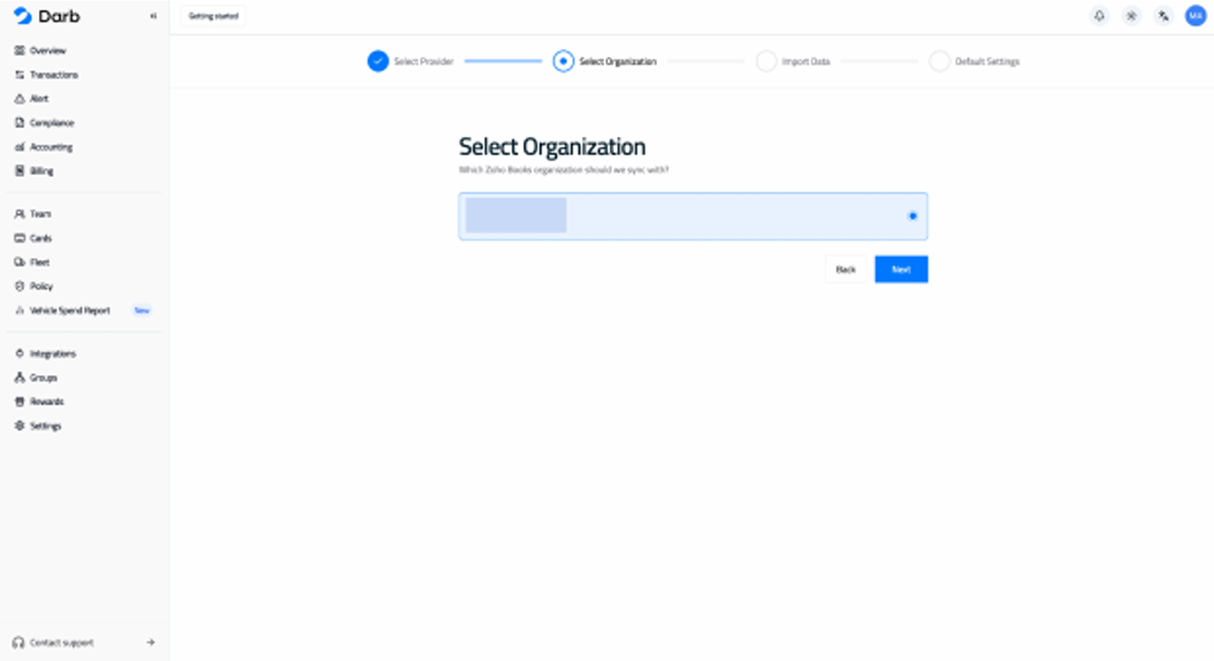Open the MA user avatar menu
The image size is (1214, 661).
[1195, 16]
